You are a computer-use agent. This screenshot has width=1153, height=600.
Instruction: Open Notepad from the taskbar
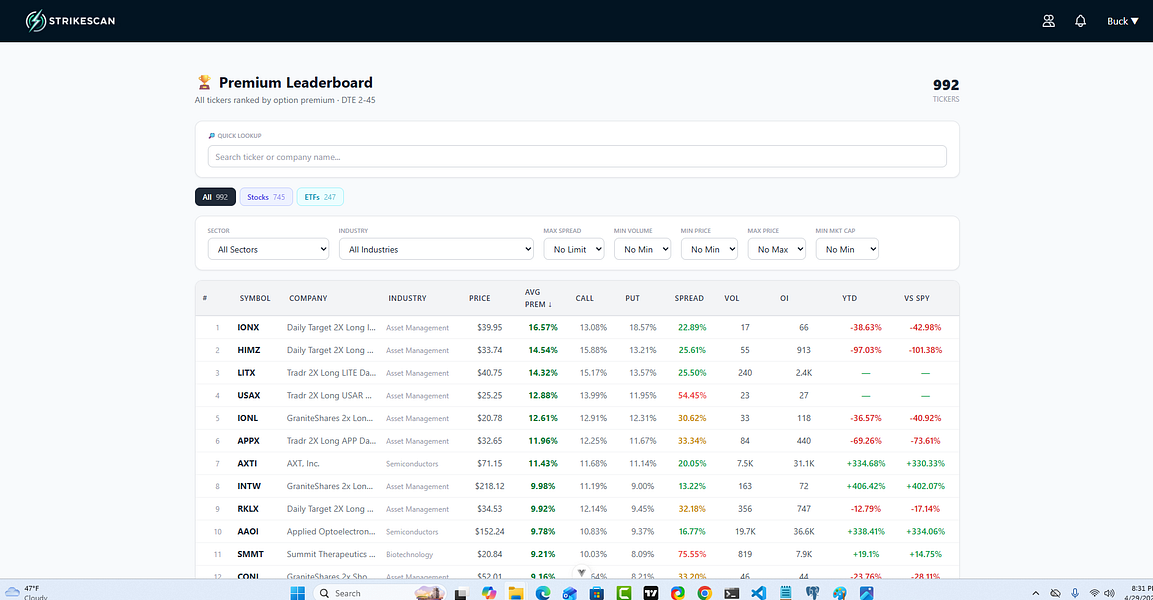[x=785, y=593]
